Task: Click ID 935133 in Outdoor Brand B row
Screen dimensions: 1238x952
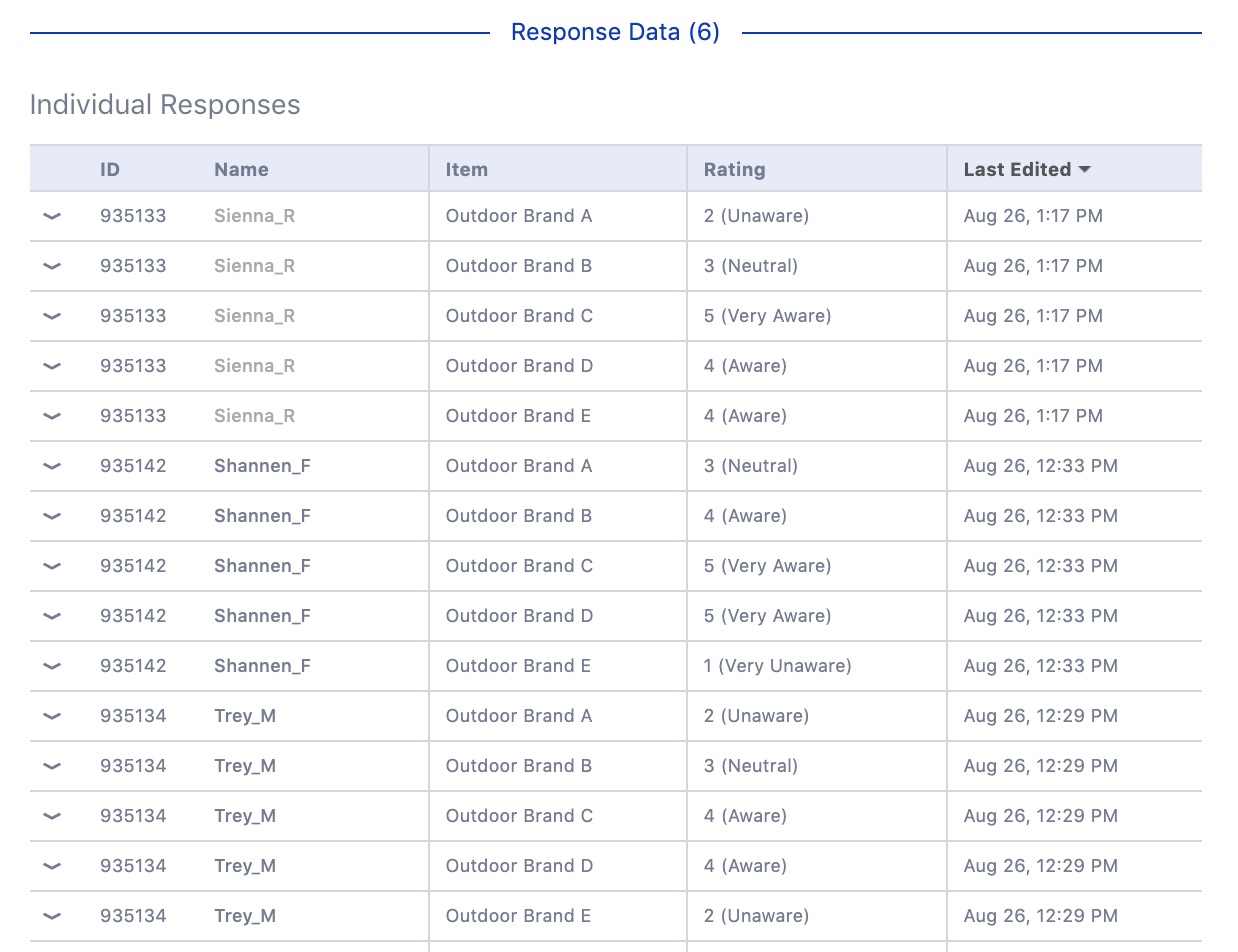Action: (133, 266)
